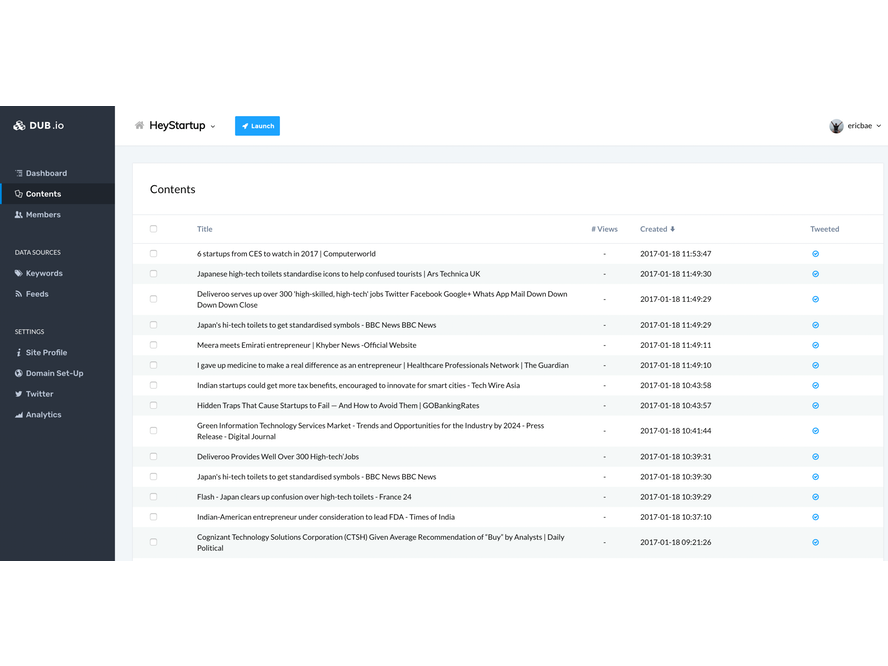Click tweeted check icon for Ars Technica UK row
Image resolution: width=888 pixels, height=666 pixels.
click(x=816, y=274)
